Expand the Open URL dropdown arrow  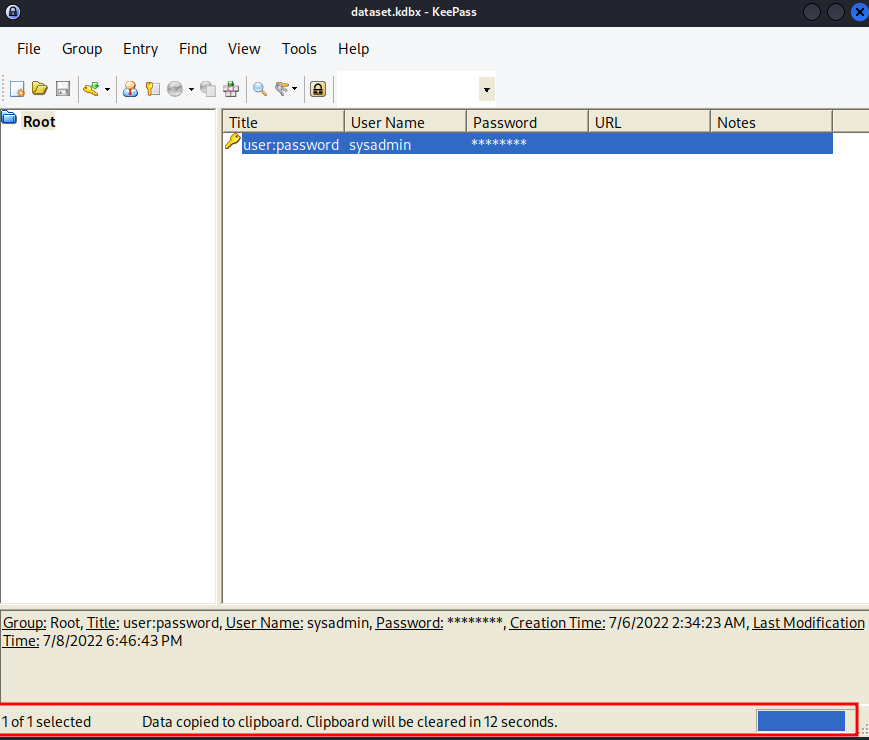pyautogui.click(x=191, y=89)
